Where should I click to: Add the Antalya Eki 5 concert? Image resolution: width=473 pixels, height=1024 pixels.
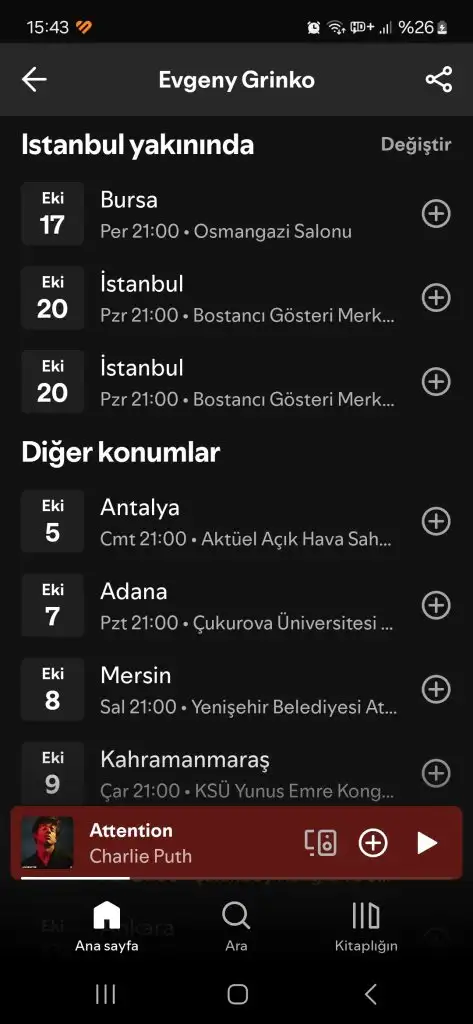click(x=436, y=521)
